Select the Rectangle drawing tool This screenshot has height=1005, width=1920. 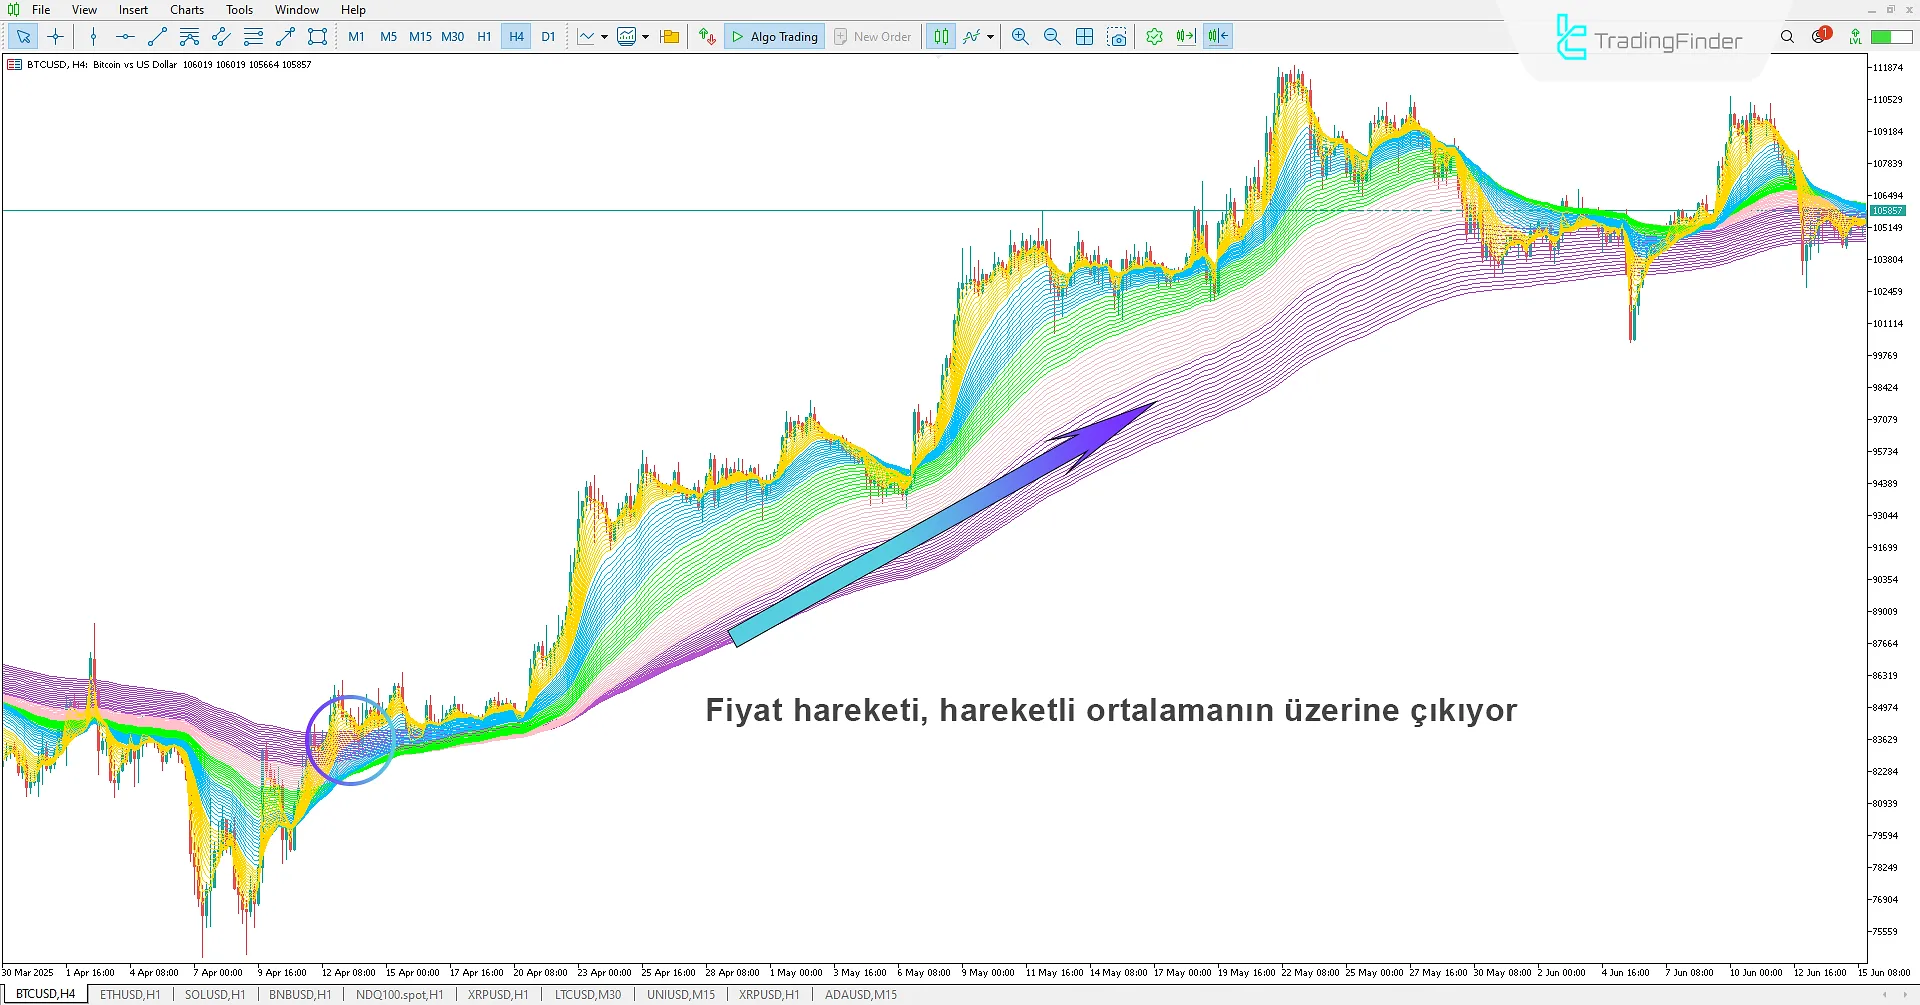pos(317,36)
